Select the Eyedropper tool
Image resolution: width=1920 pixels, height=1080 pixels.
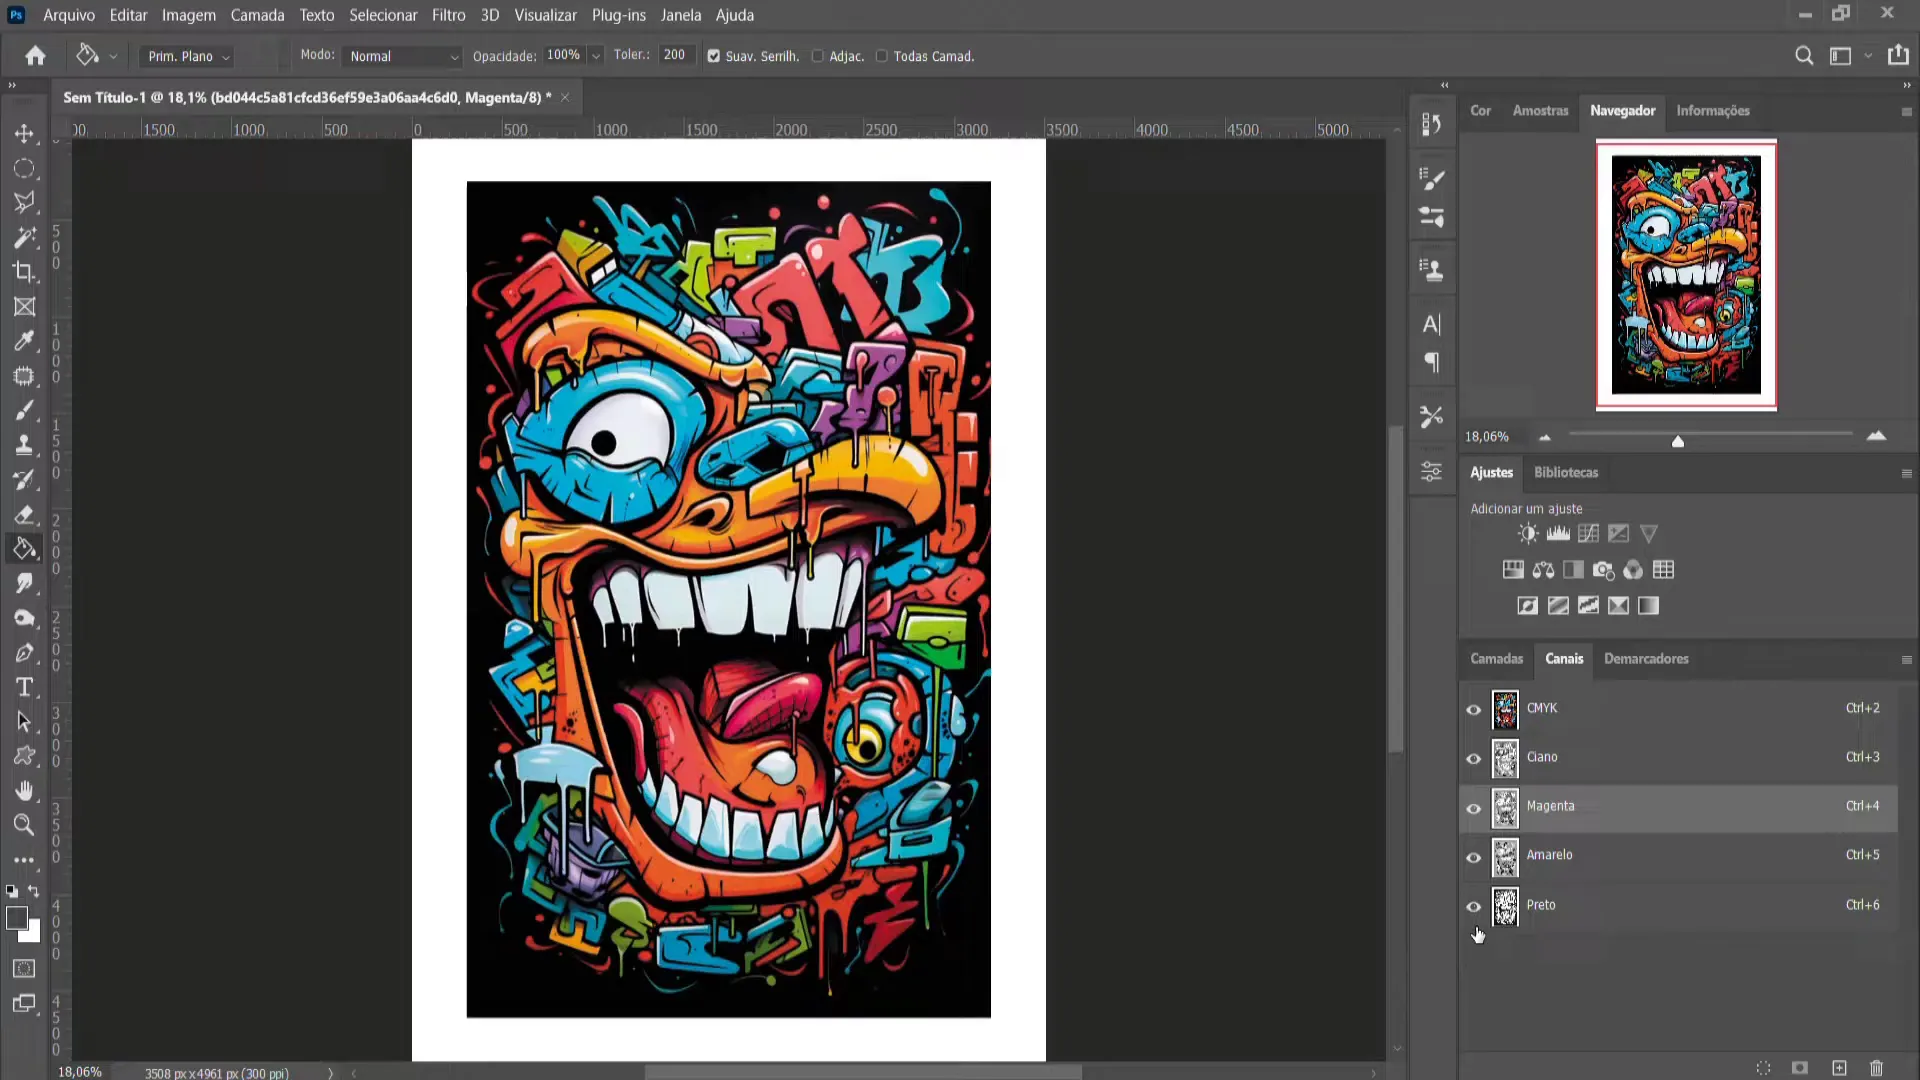24,341
